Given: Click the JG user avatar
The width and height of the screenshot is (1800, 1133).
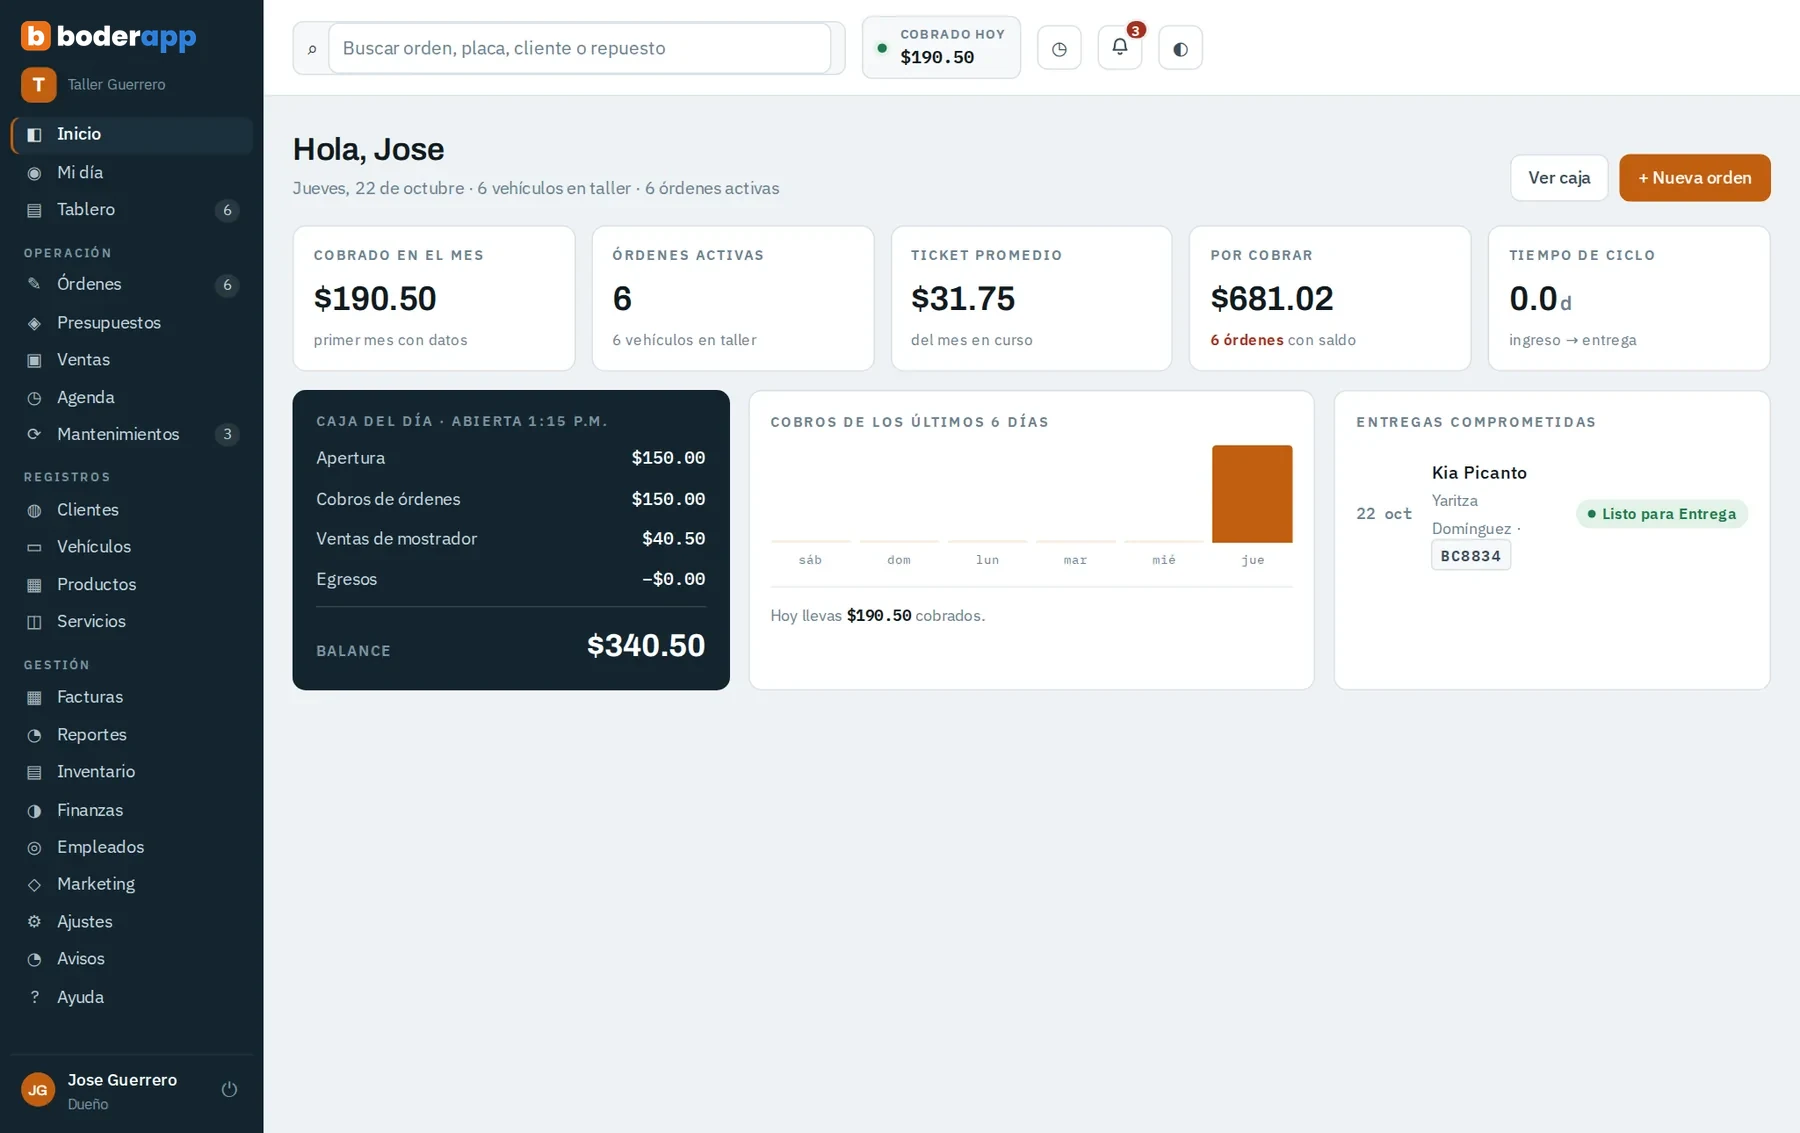Looking at the screenshot, I should click(38, 1090).
